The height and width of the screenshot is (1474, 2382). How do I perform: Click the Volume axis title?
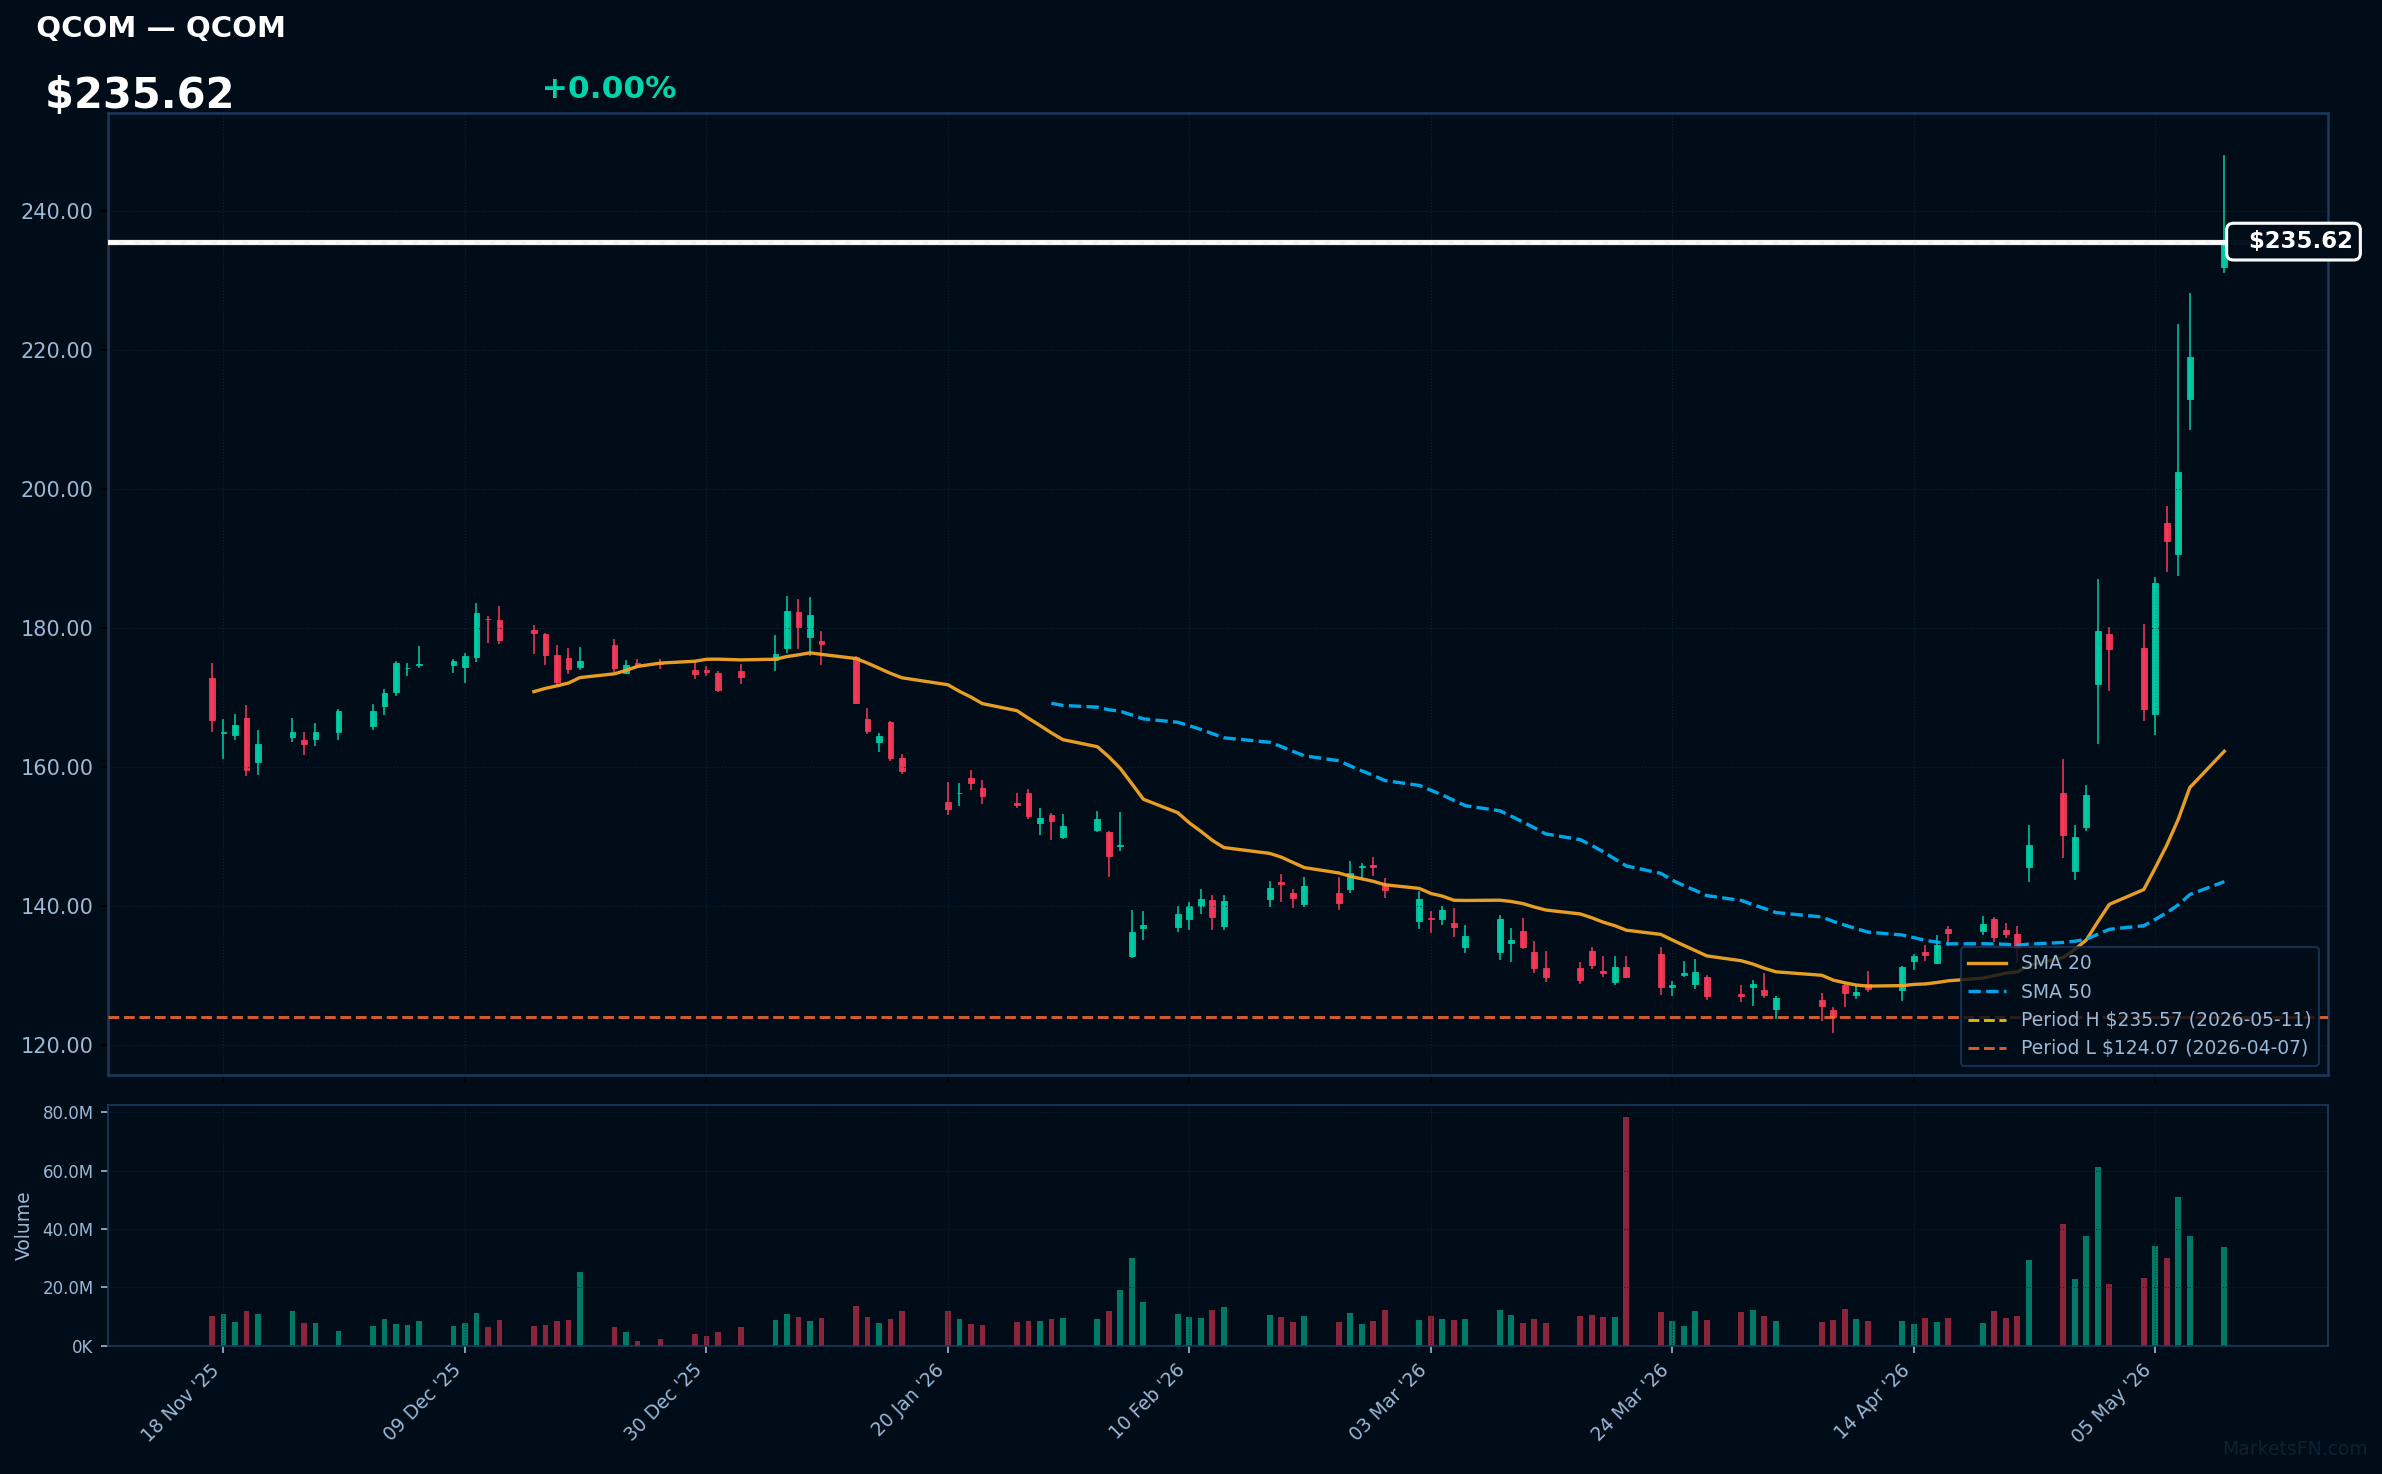(23, 1226)
